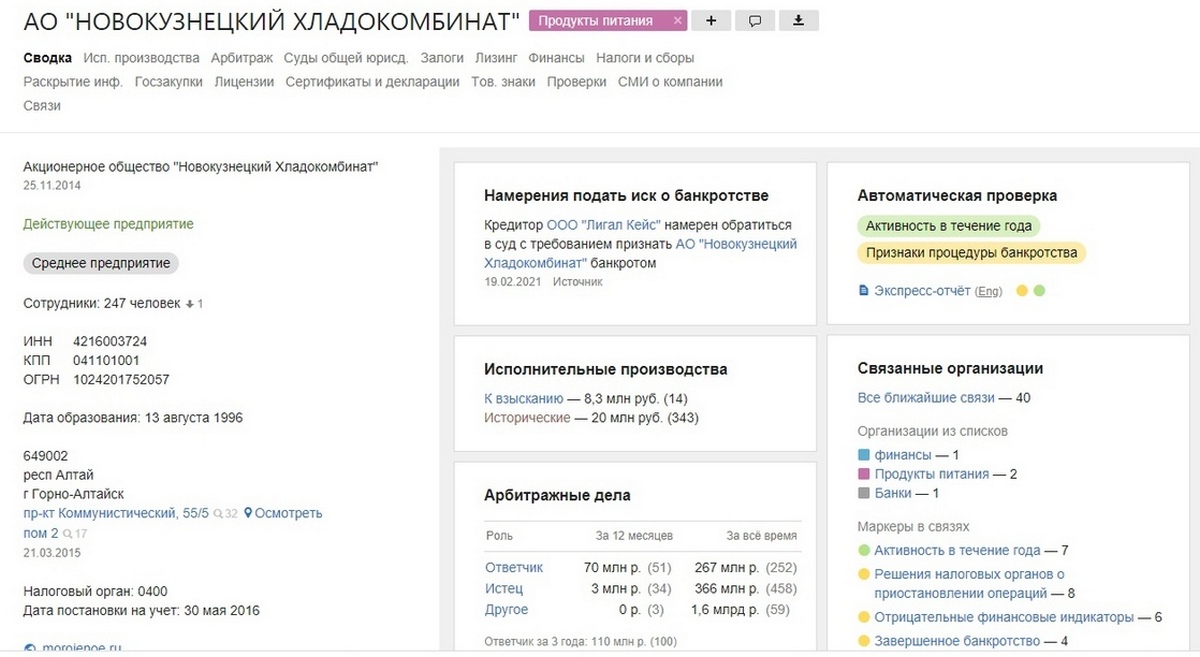Open the Арбитраж tab
Viewport: 1200px width, 657px height.
pos(242,58)
